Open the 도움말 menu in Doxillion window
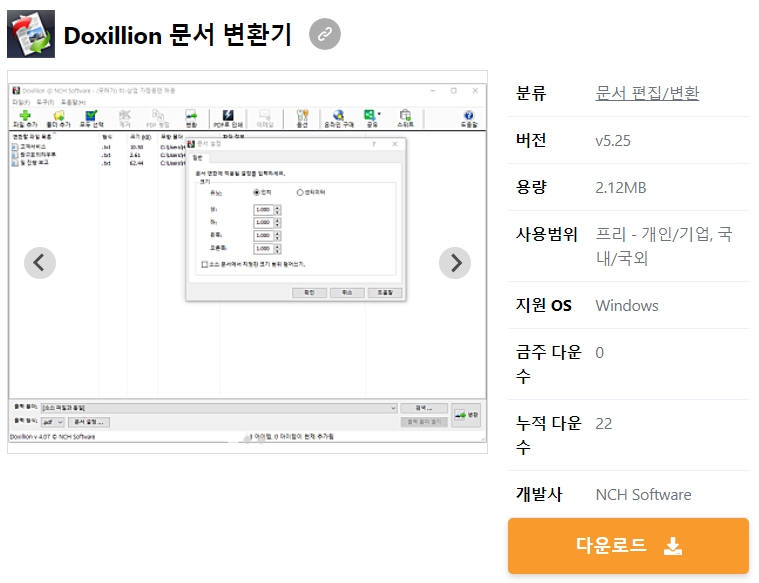 click(73, 102)
